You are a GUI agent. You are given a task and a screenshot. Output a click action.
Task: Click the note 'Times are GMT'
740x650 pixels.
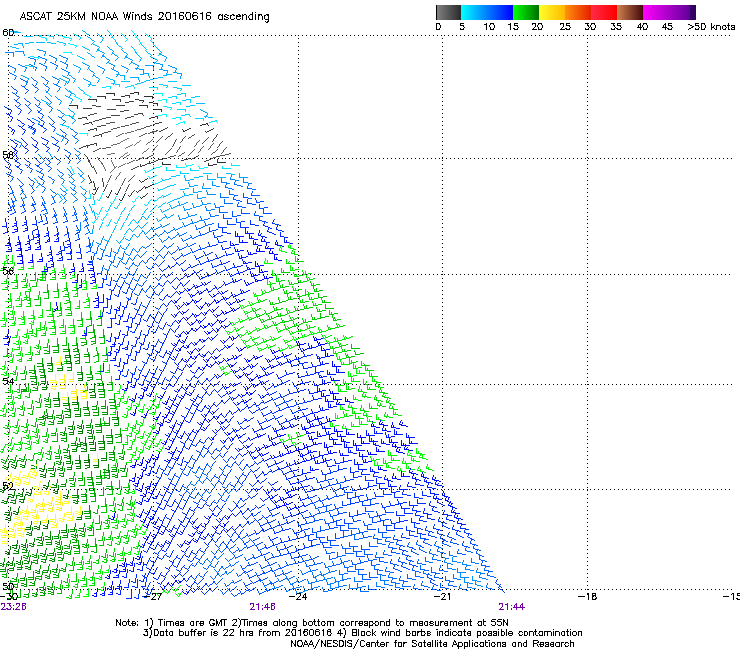[193, 623]
